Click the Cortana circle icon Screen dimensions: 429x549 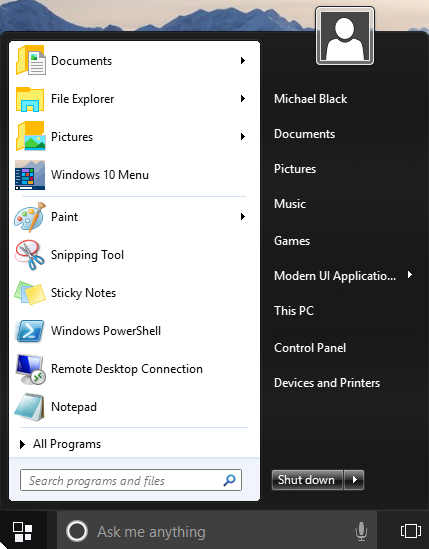coord(77,531)
